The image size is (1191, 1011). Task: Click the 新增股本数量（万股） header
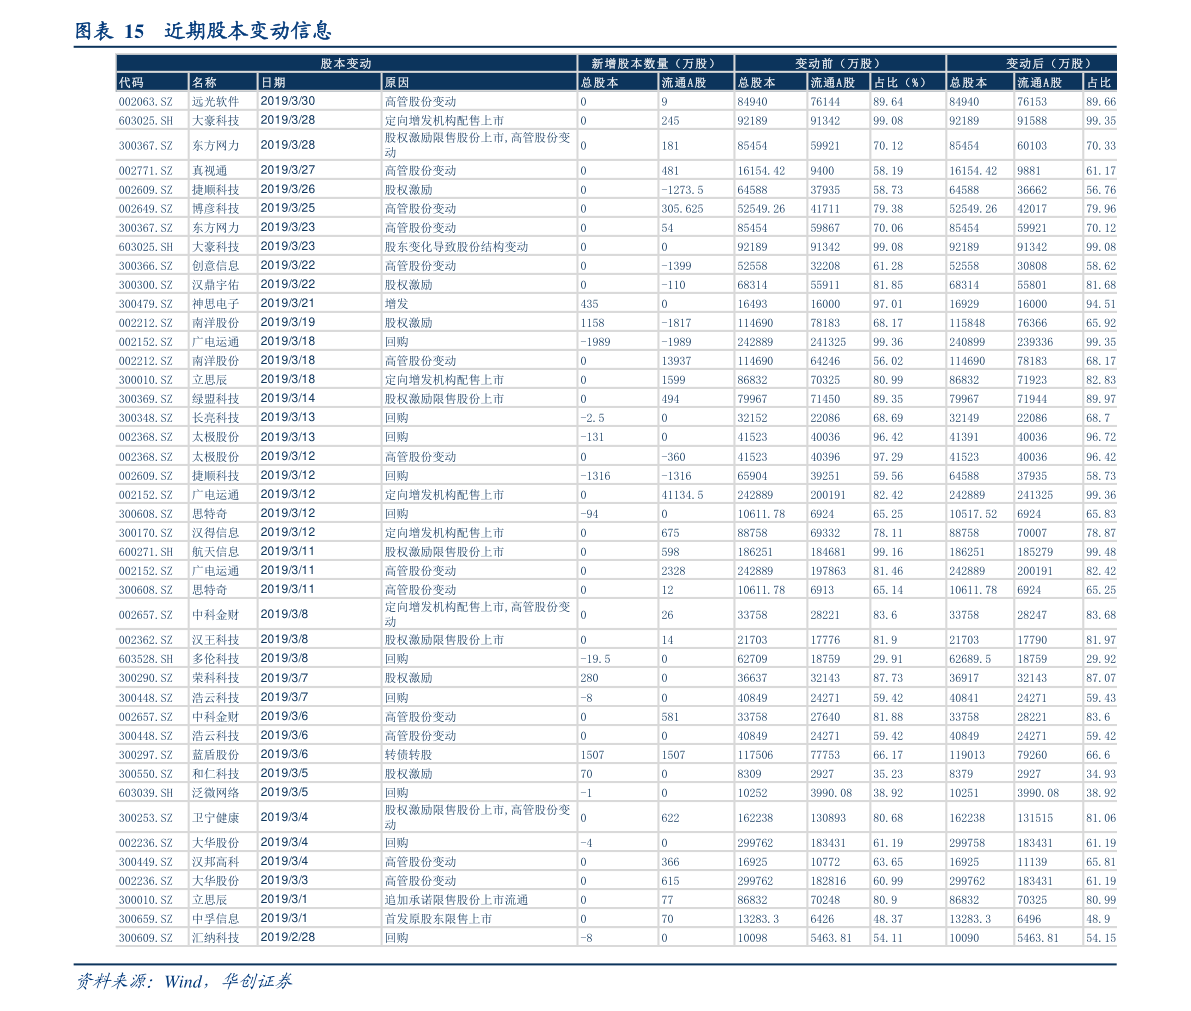click(655, 62)
